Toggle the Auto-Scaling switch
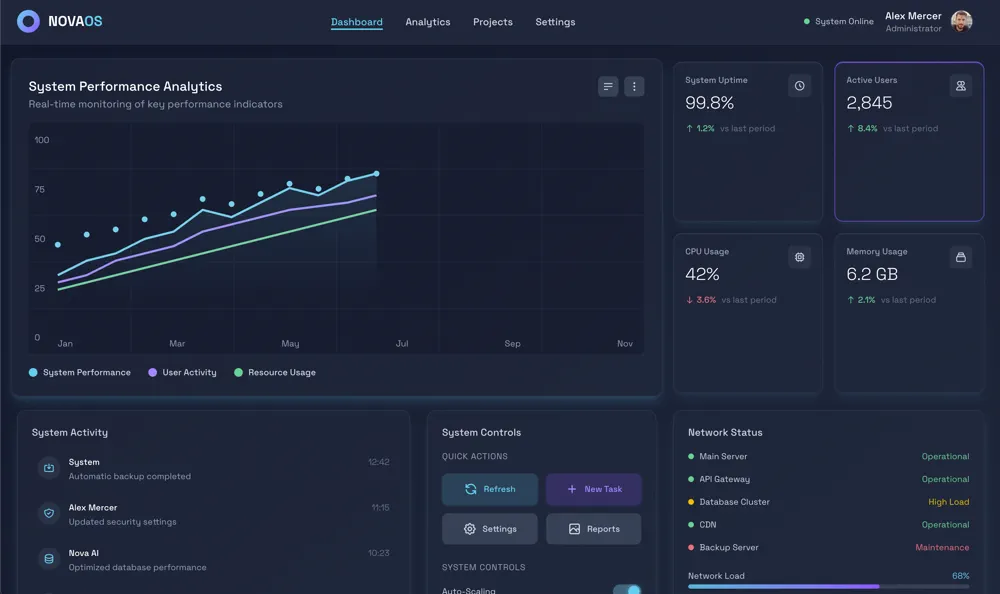Viewport: 1000px width, 594px height. coord(627,590)
